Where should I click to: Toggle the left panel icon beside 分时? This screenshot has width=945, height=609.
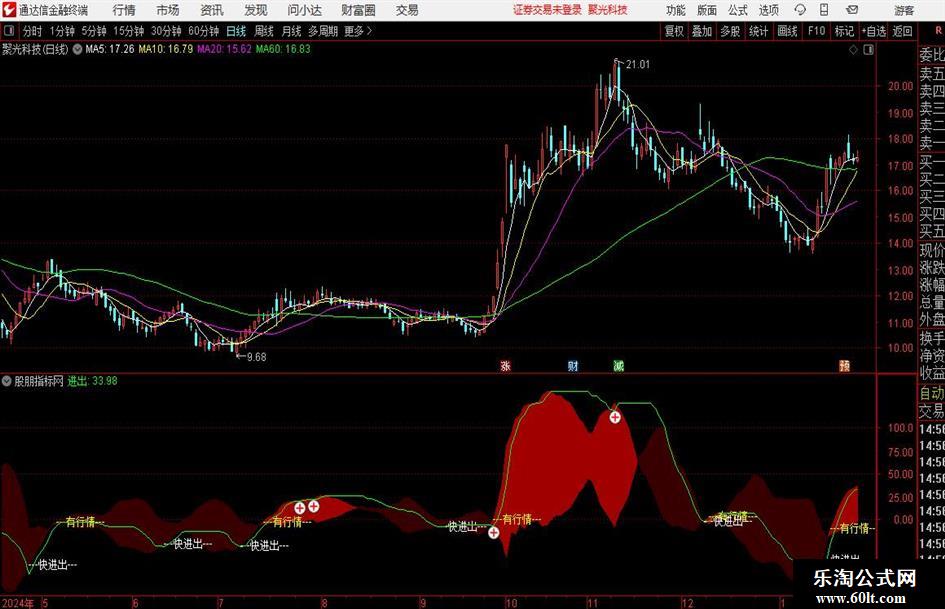(9, 31)
